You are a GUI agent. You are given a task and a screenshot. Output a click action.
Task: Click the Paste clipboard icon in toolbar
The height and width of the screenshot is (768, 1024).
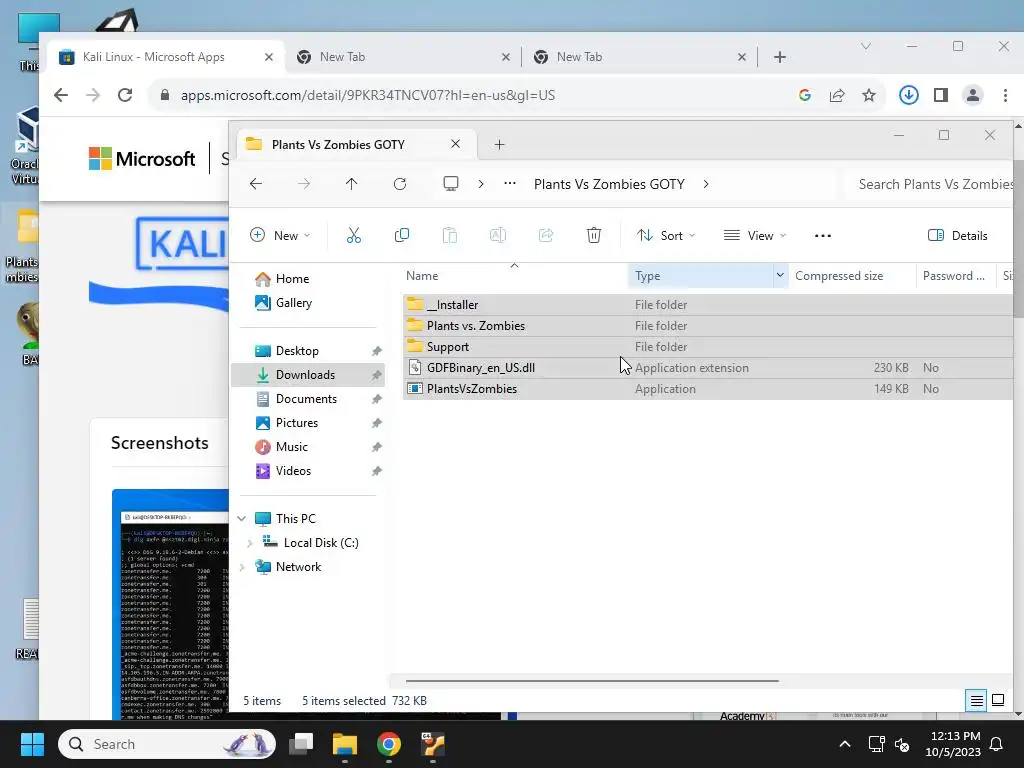pos(450,236)
